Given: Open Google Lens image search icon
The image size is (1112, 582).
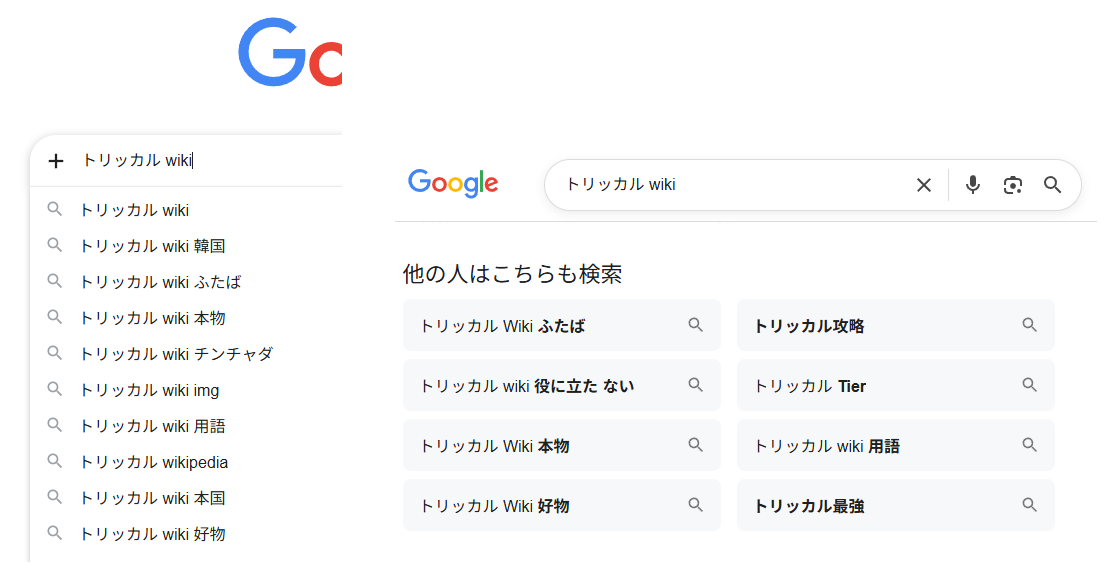Looking at the screenshot, I should [1013, 185].
